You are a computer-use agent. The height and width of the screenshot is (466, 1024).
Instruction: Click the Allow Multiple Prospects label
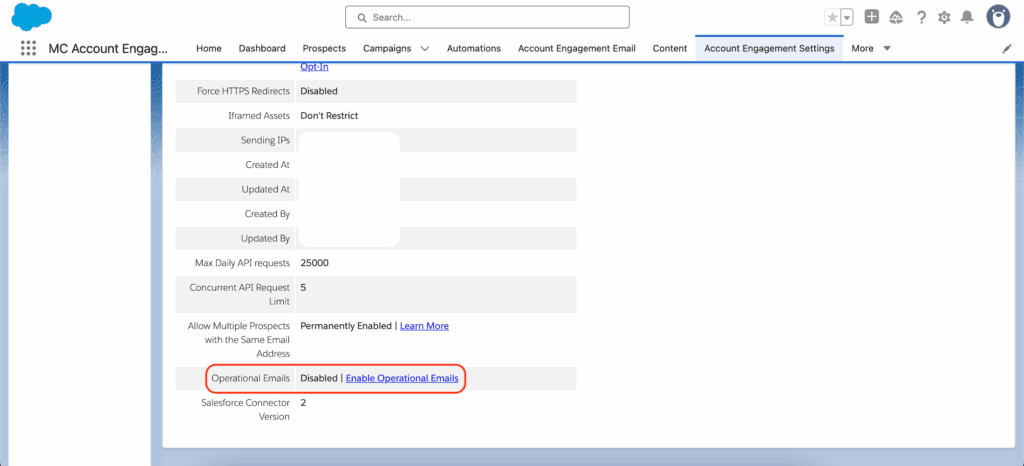click(x=238, y=339)
